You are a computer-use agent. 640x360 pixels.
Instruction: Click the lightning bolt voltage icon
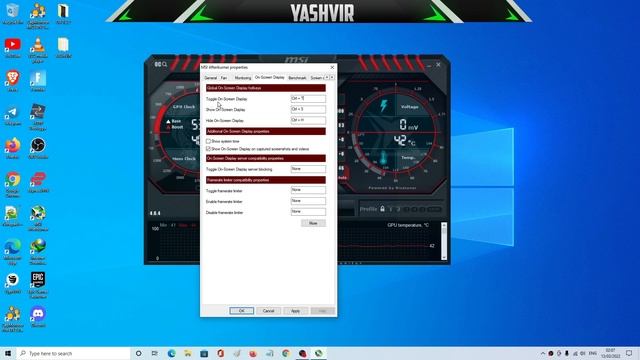point(384,106)
